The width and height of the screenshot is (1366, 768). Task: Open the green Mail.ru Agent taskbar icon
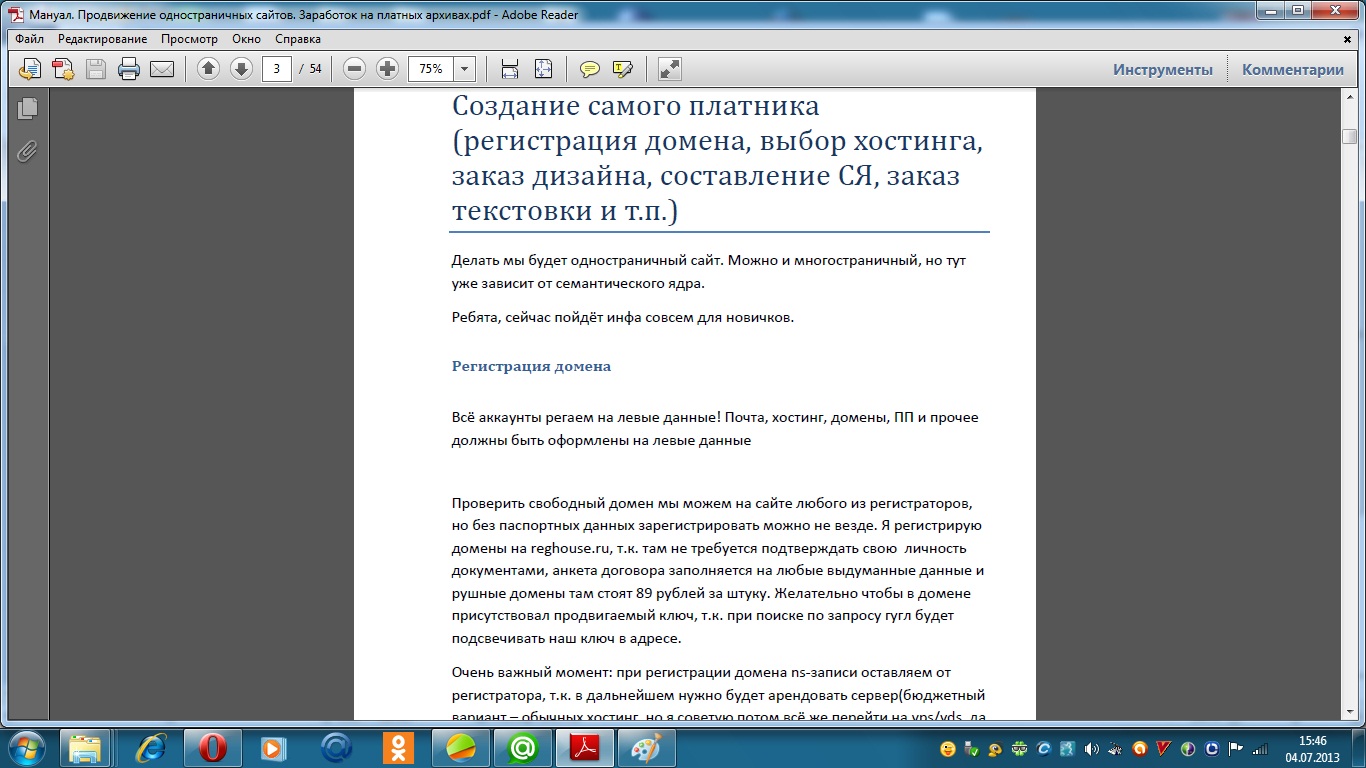click(522, 747)
